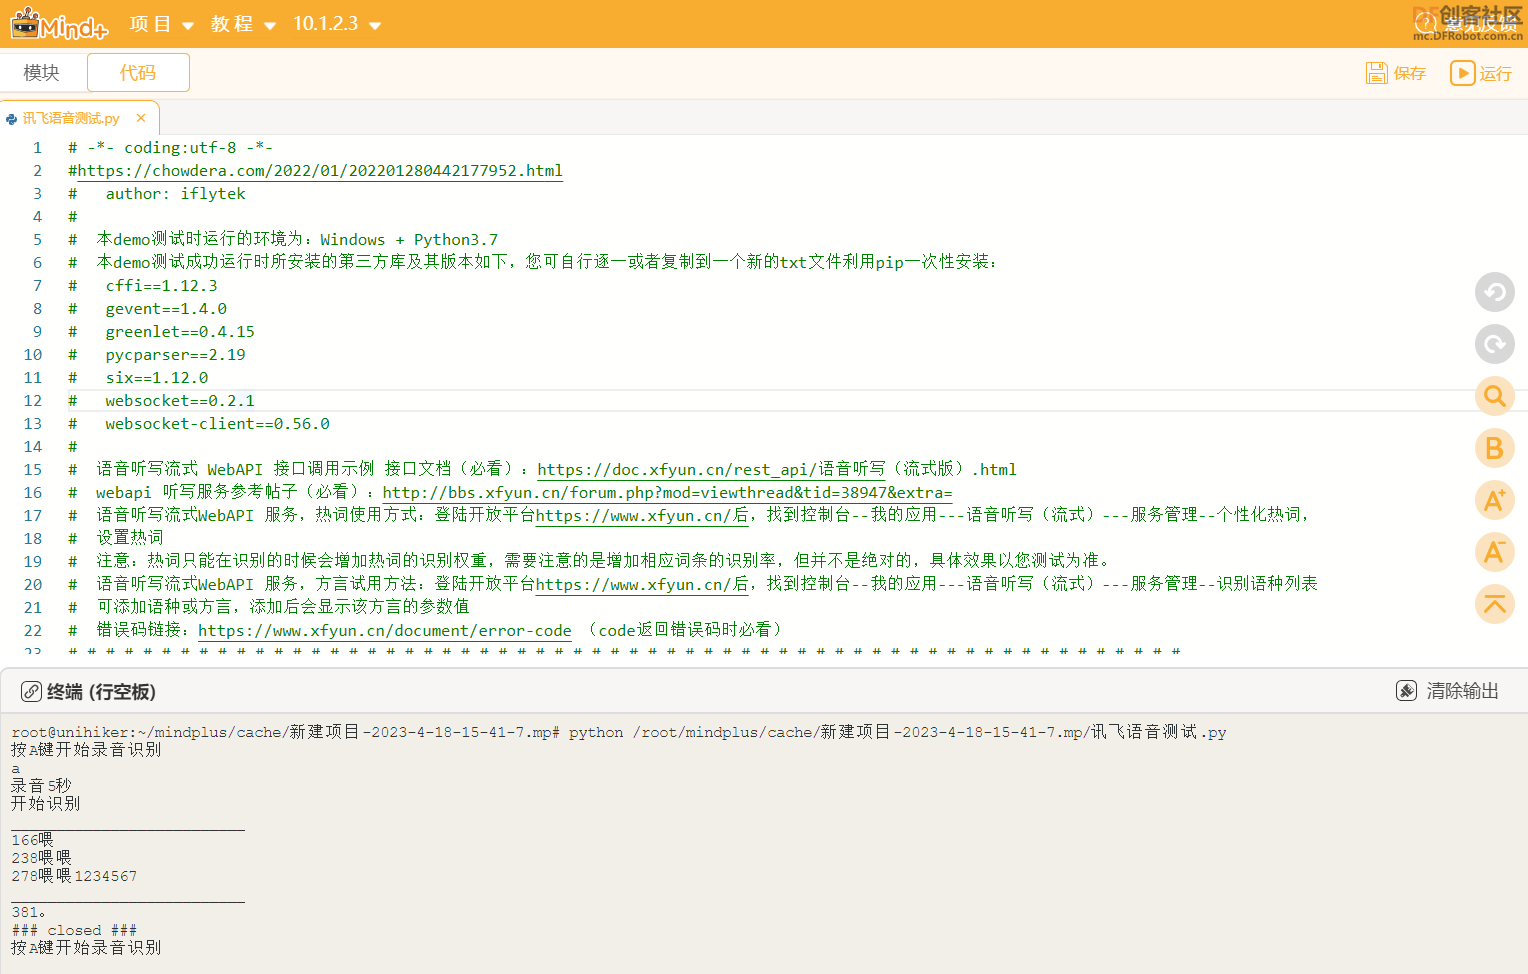Click the terminal output '166喂'
The image size is (1528, 974).
[x=32, y=840]
